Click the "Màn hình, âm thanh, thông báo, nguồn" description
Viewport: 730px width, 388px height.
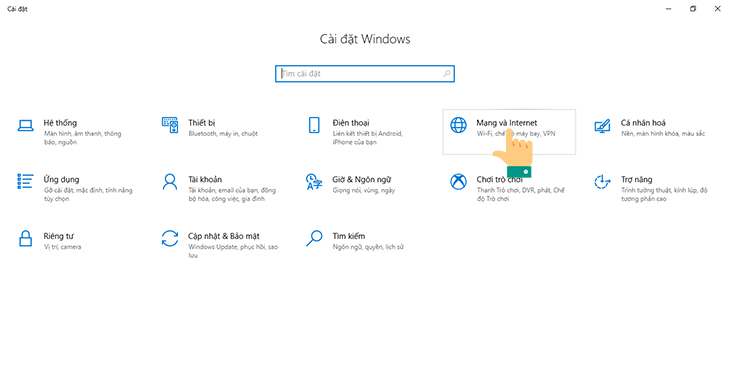(x=82, y=138)
